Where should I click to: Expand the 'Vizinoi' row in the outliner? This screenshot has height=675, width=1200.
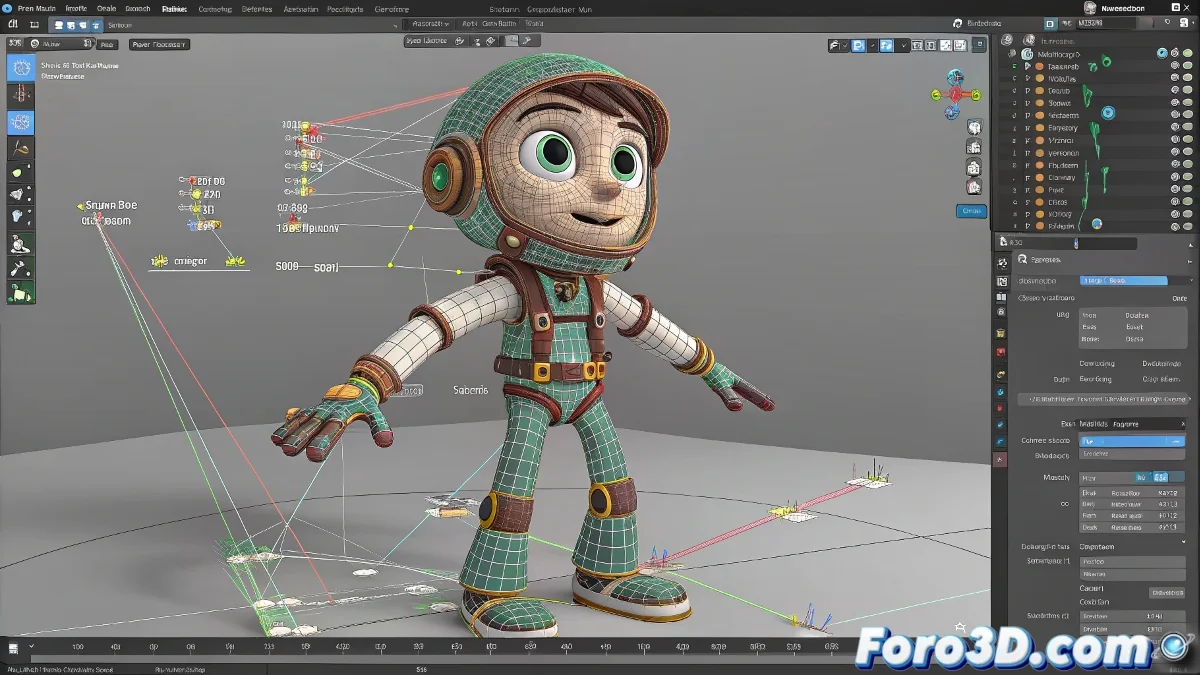(x=1027, y=141)
